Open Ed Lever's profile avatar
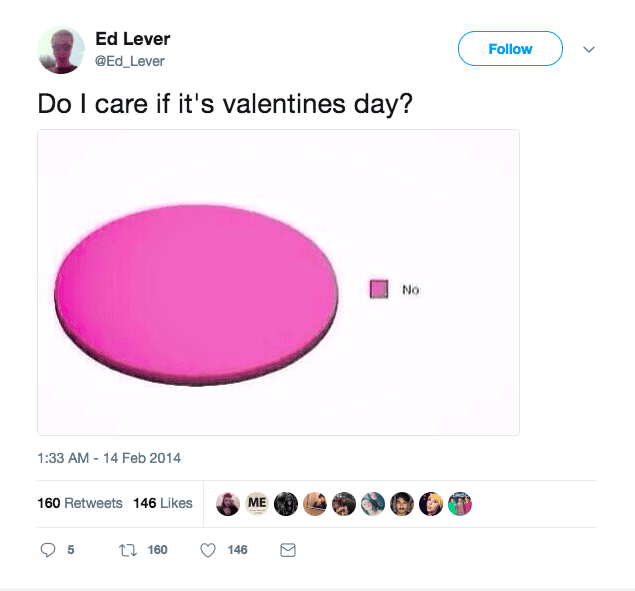 click(x=61, y=50)
